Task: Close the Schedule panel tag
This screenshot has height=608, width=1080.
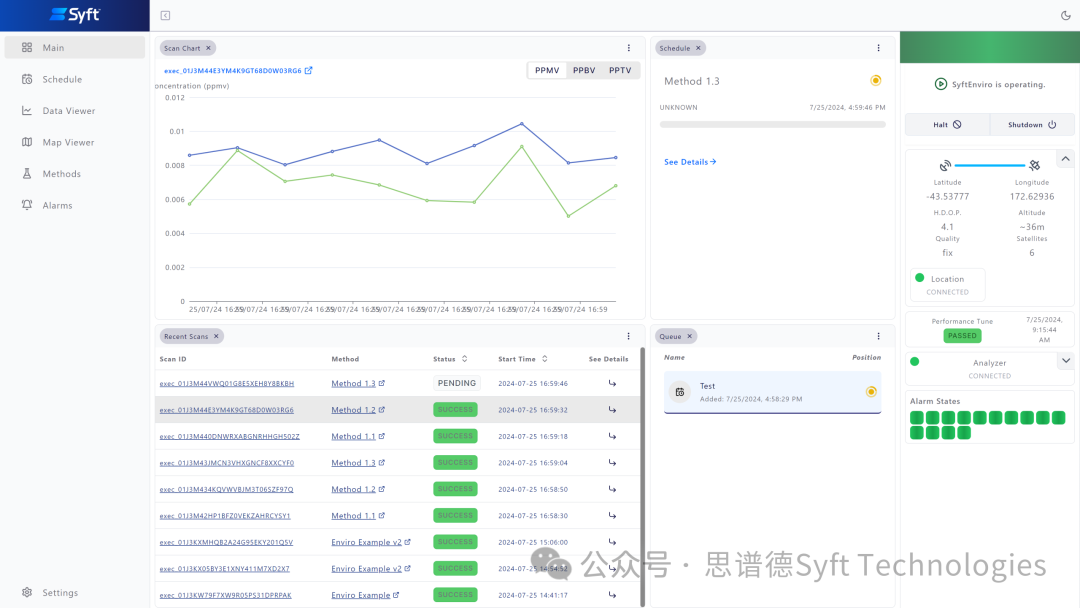Action: coord(698,48)
